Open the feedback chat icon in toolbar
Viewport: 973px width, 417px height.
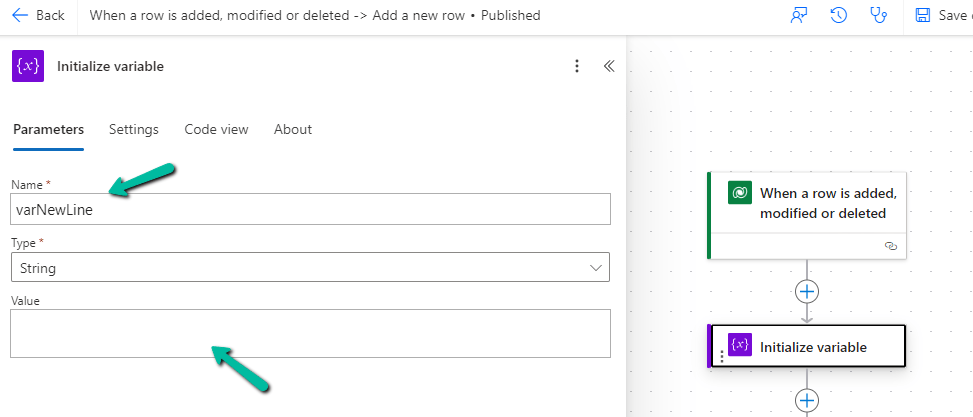click(x=799, y=16)
